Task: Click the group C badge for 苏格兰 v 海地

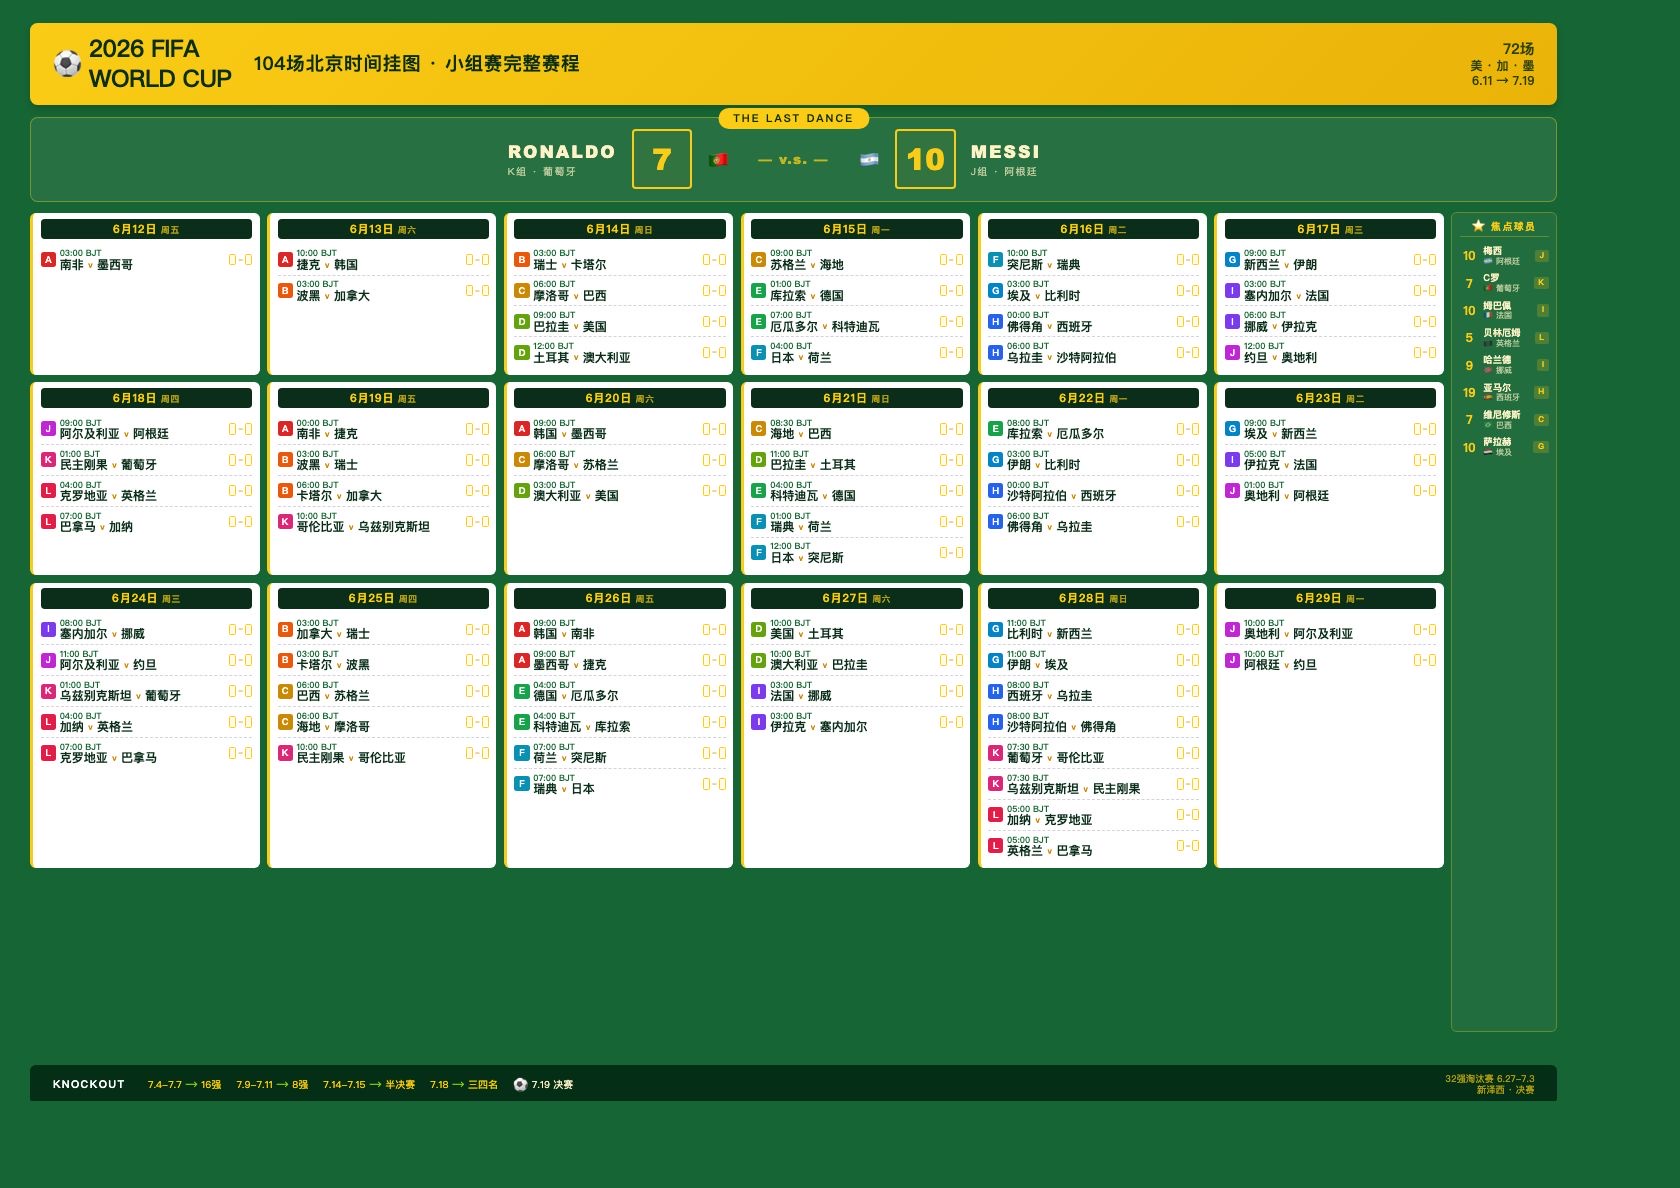Action: [x=758, y=260]
